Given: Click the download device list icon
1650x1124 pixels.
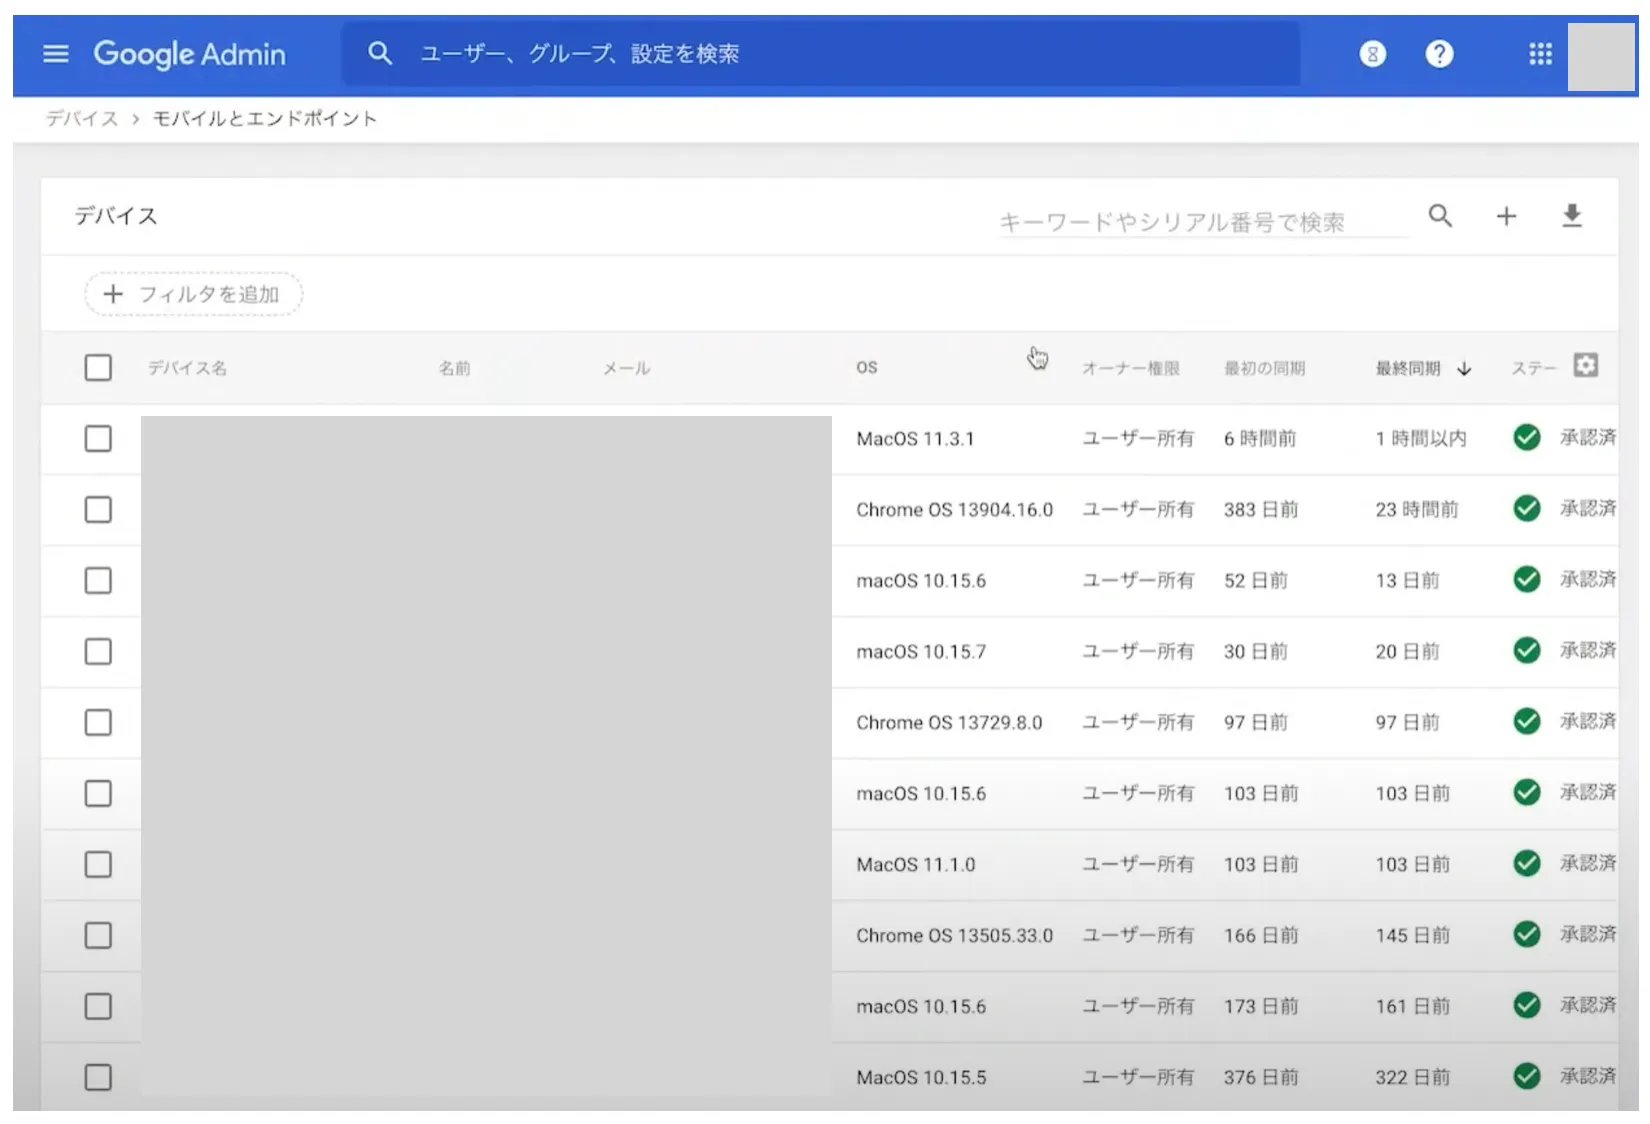Looking at the screenshot, I should click(x=1572, y=215).
